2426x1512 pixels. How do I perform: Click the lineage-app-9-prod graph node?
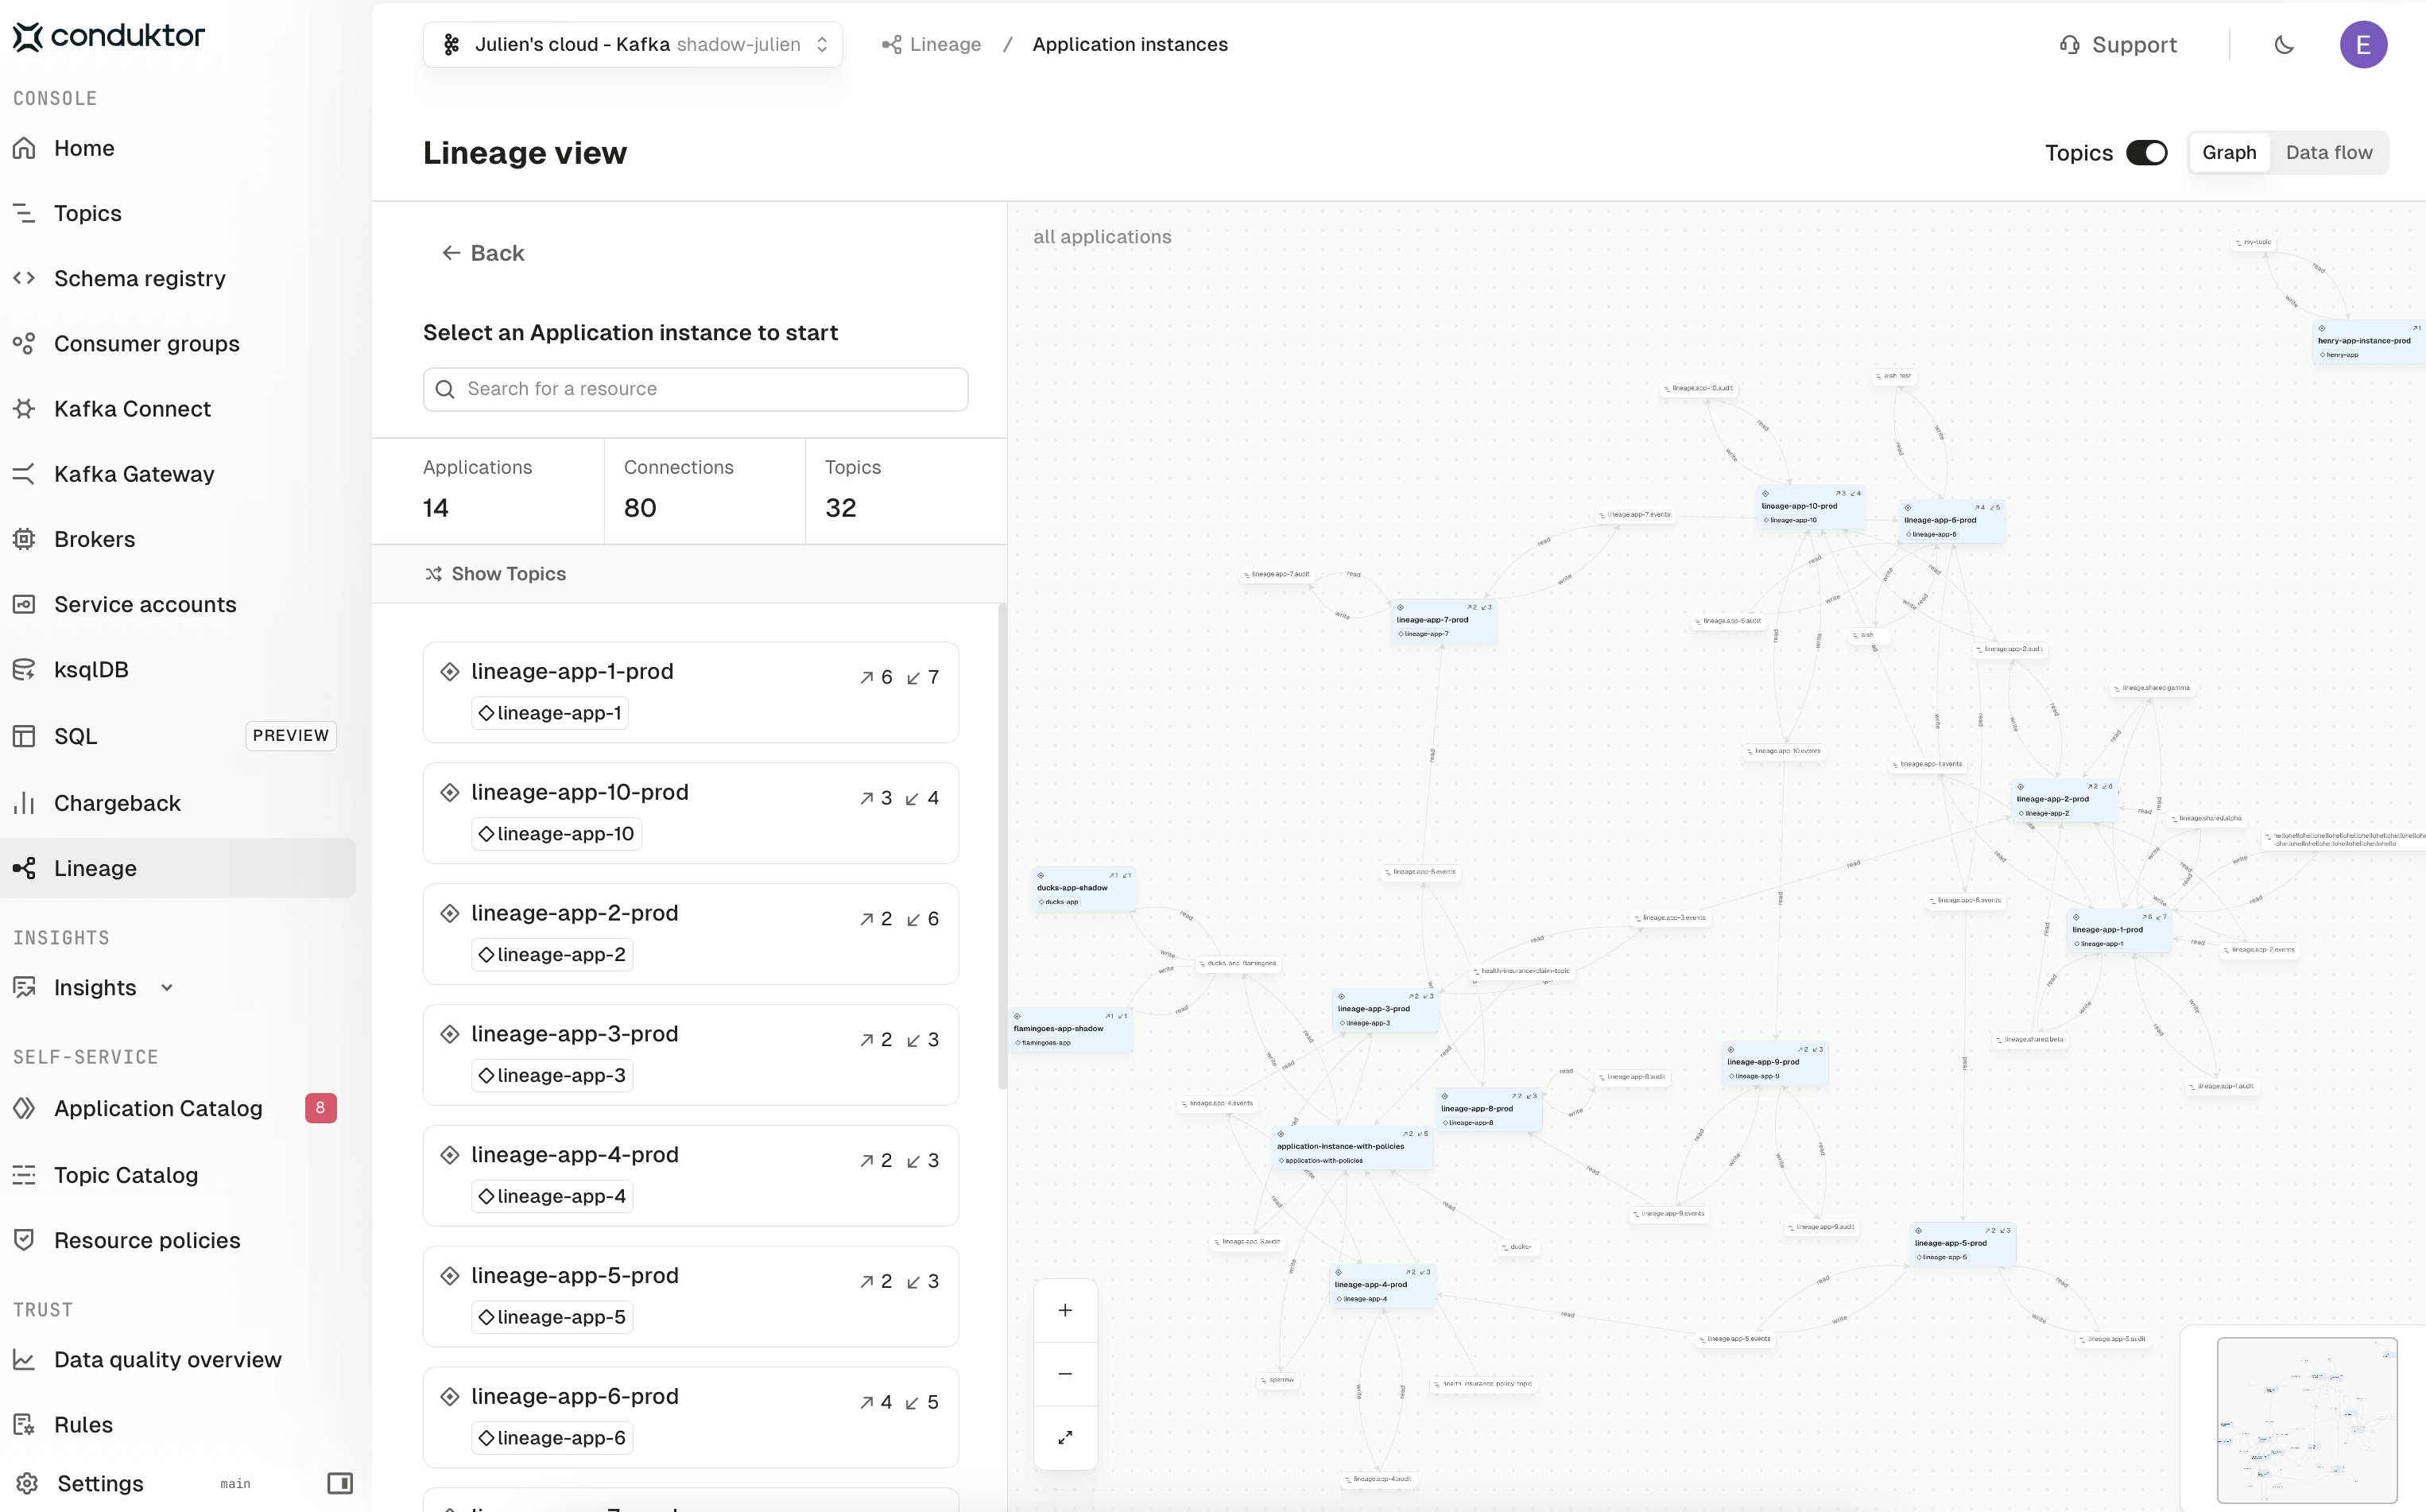point(1775,1064)
